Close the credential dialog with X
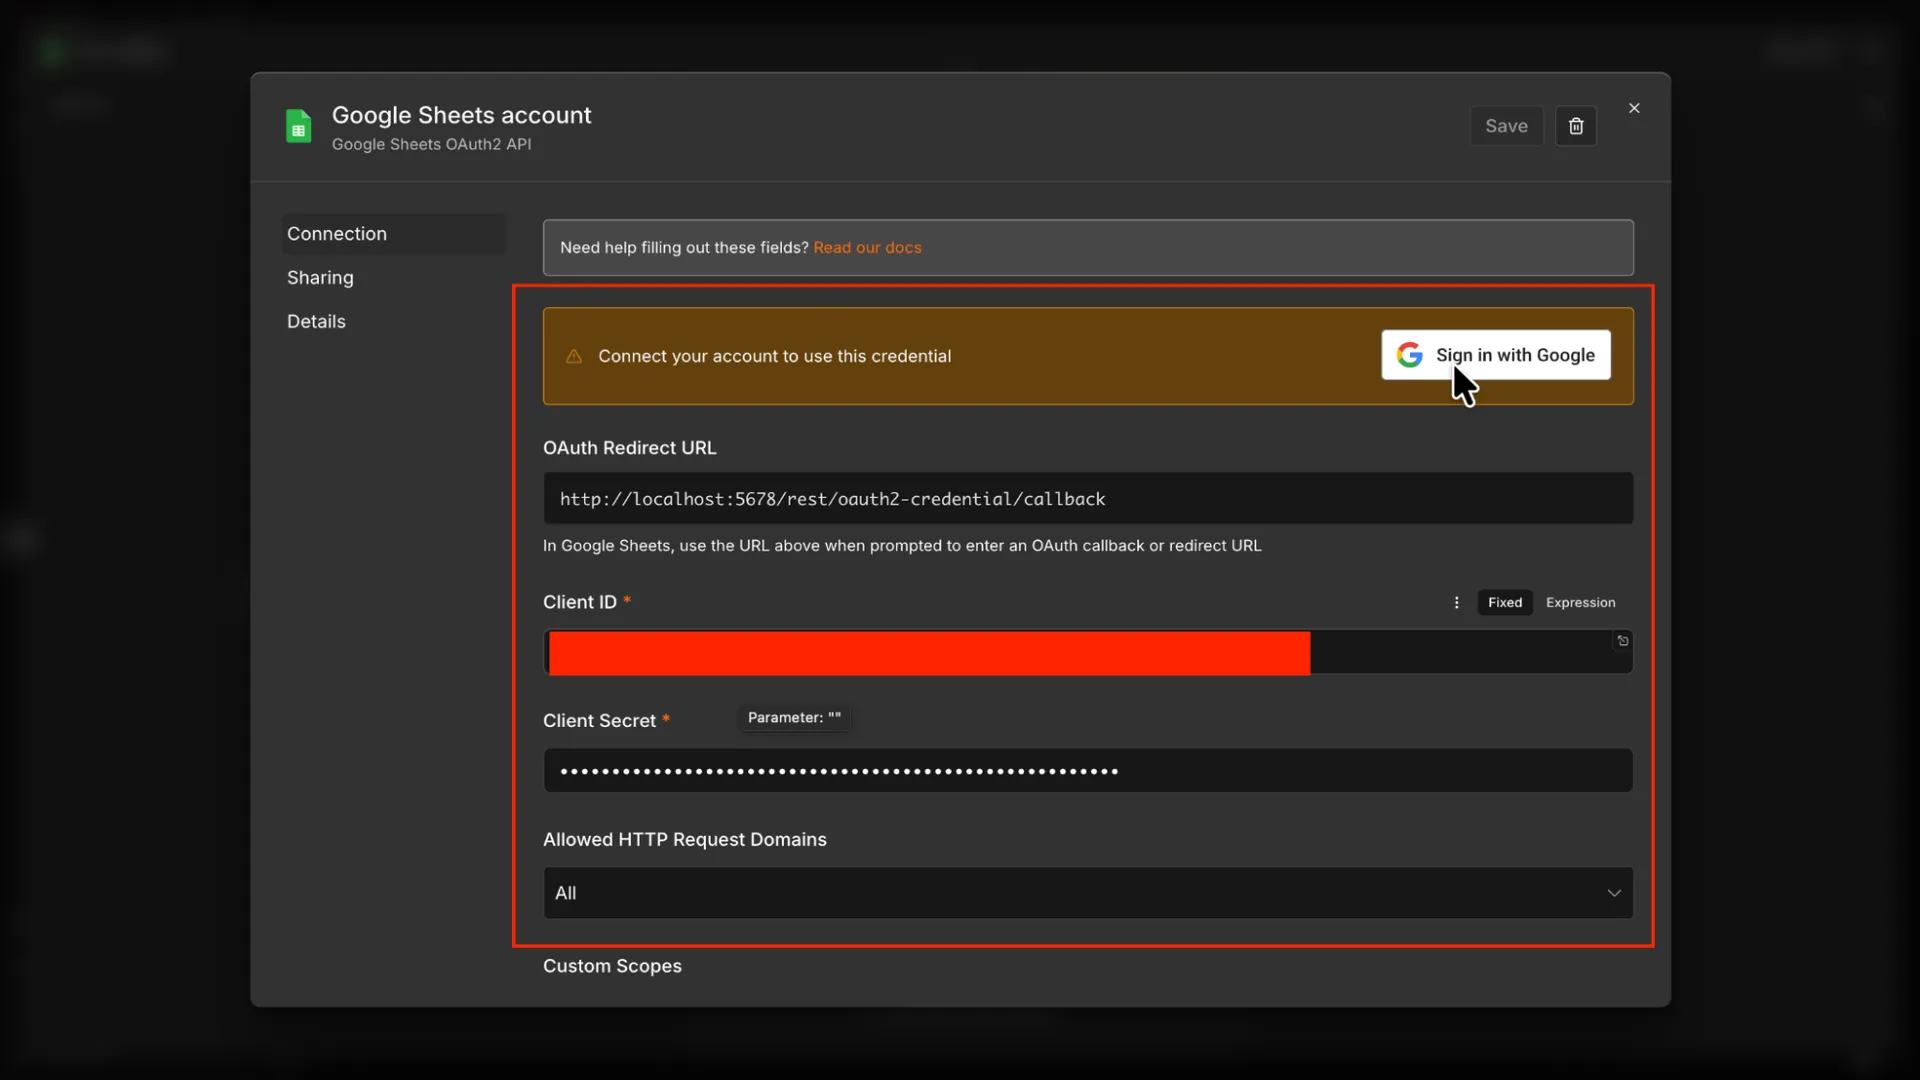 point(1634,108)
